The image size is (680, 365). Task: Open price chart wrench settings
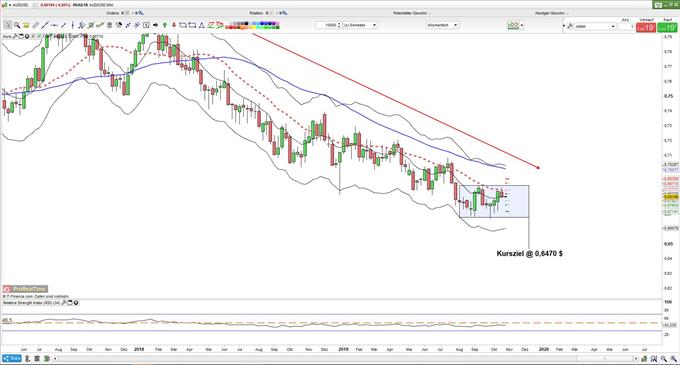tap(15, 36)
